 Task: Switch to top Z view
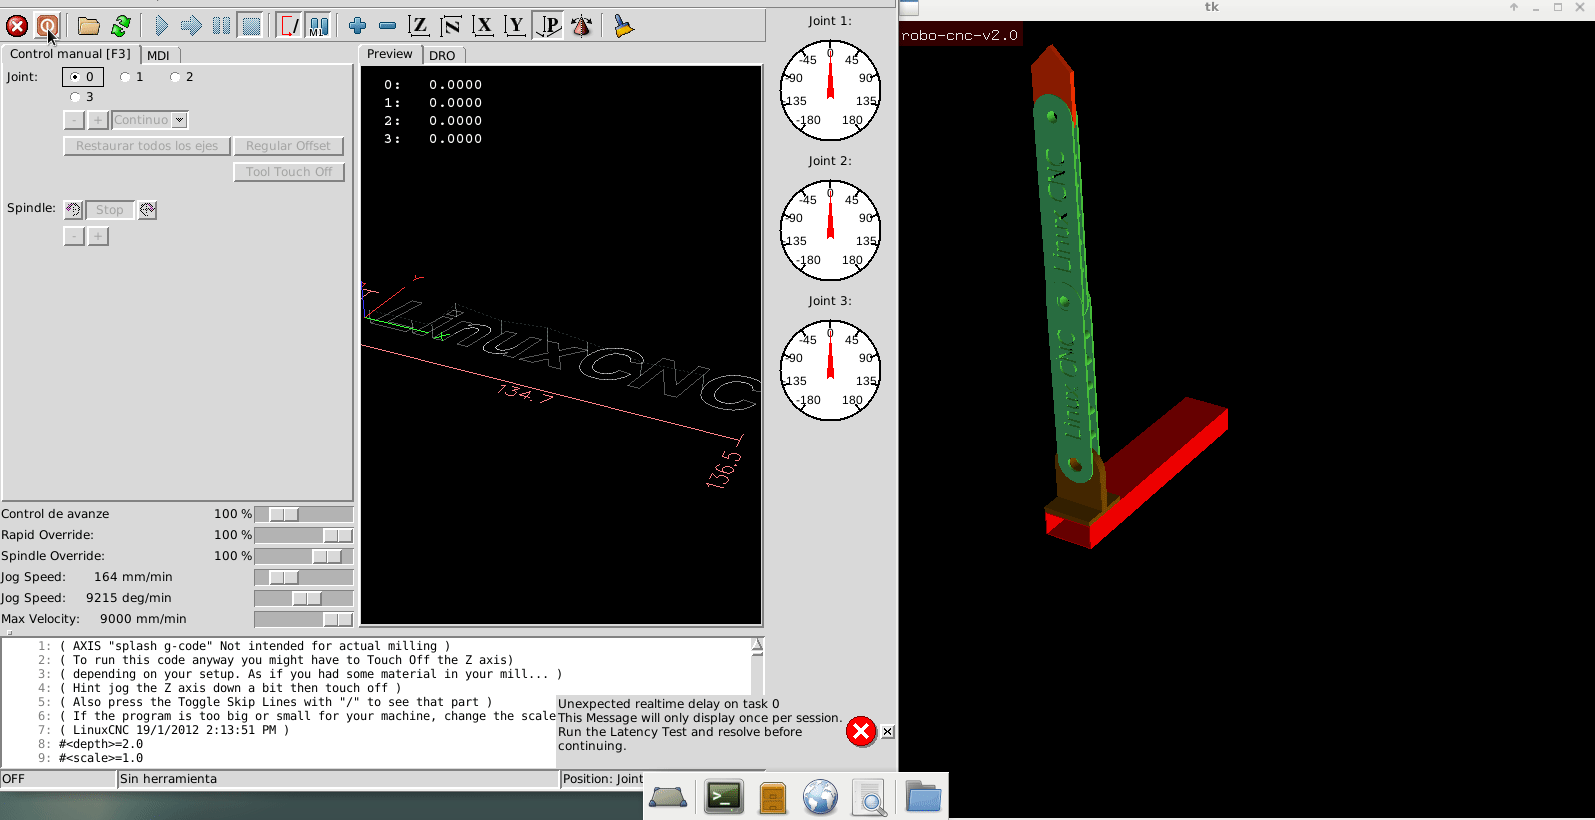click(419, 26)
